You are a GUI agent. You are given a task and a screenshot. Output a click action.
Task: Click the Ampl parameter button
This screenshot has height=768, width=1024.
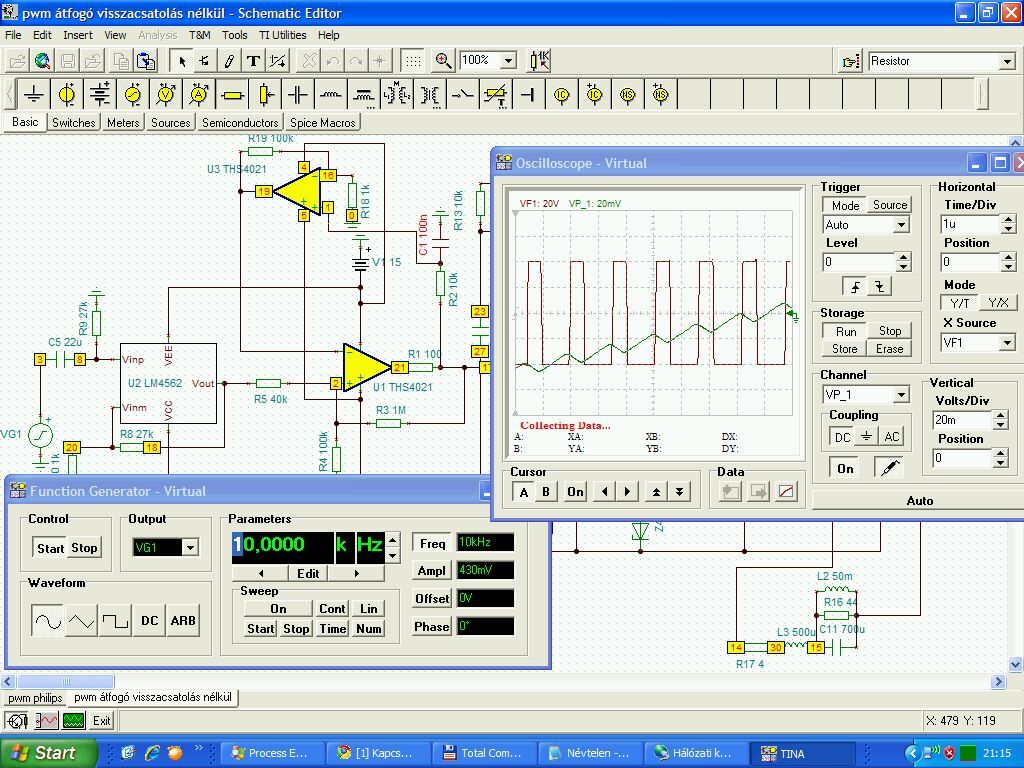point(432,570)
